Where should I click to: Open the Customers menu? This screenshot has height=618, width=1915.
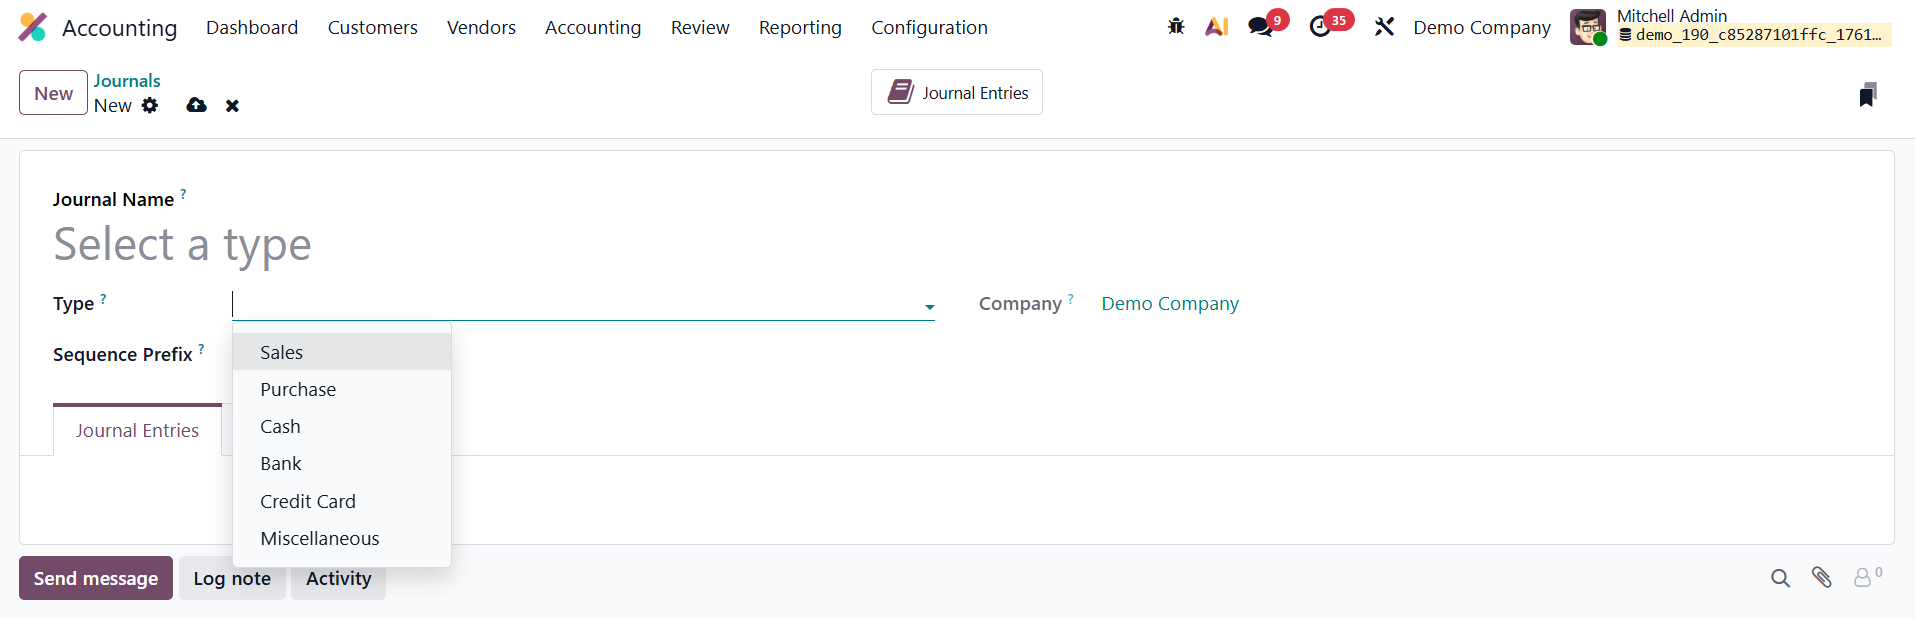click(372, 27)
